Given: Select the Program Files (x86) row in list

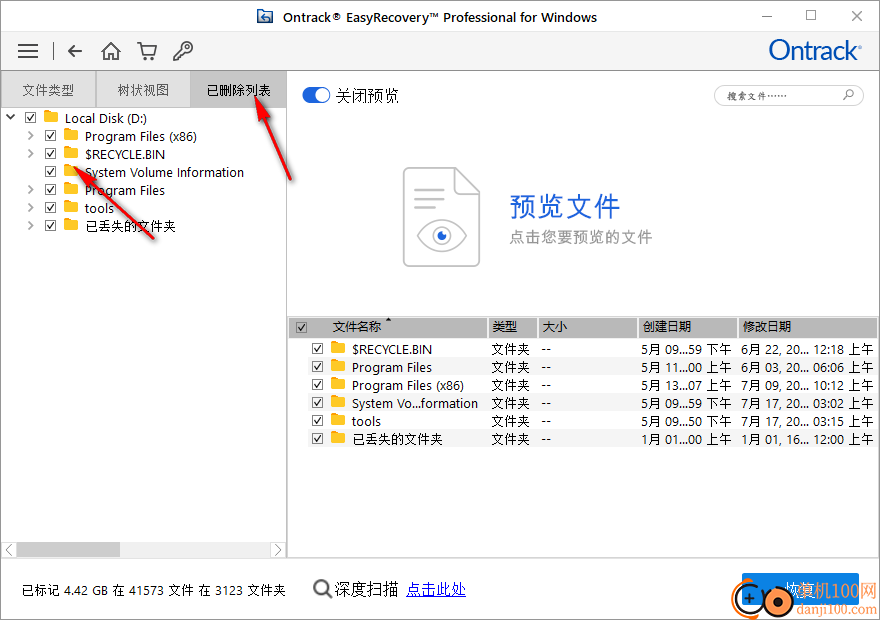Looking at the screenshot, I should (x=592, y=385).
